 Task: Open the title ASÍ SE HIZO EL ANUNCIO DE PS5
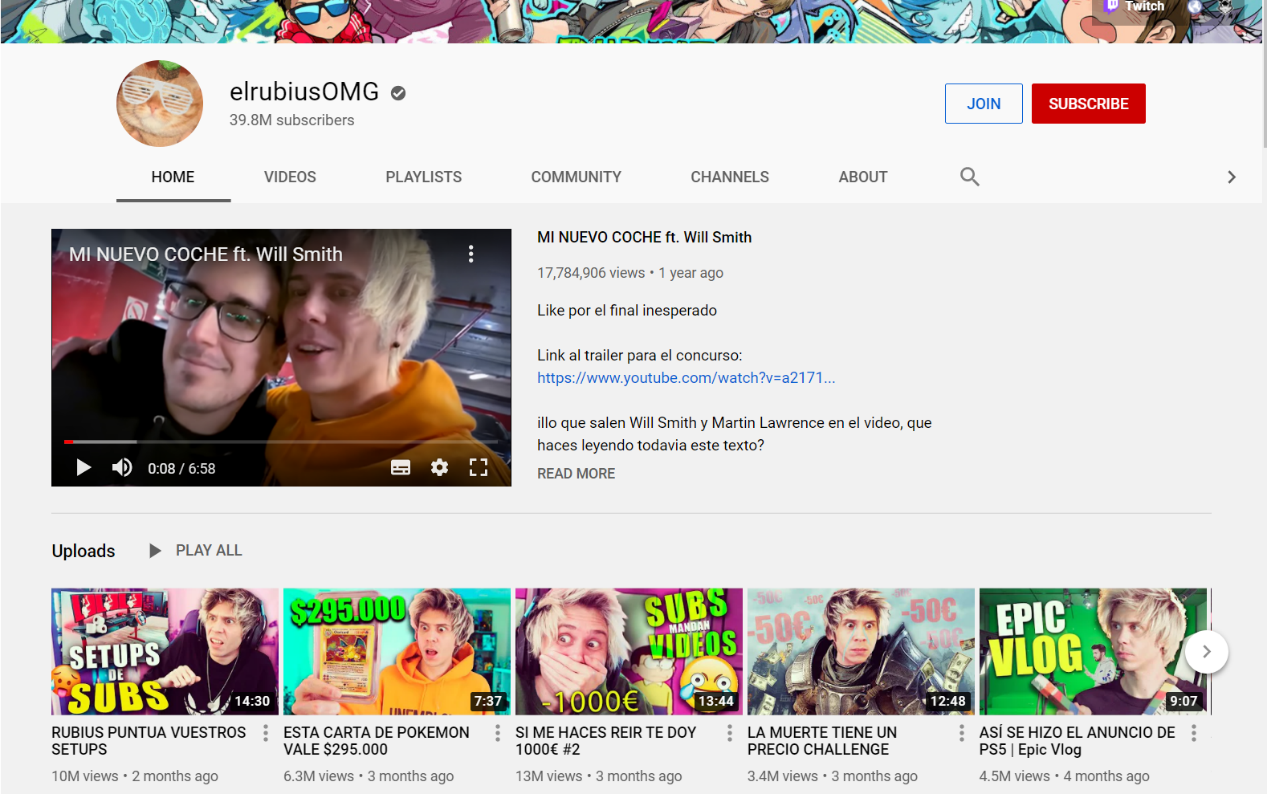1078,741
